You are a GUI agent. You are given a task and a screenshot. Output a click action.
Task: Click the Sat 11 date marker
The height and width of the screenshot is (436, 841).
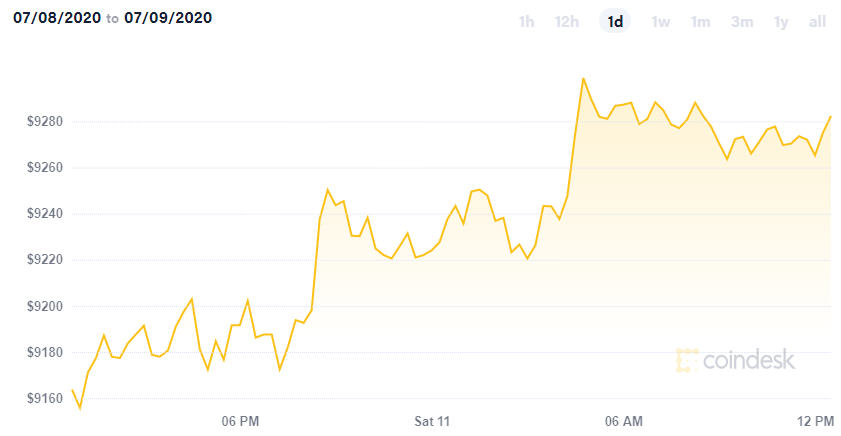tap(432, 422)
